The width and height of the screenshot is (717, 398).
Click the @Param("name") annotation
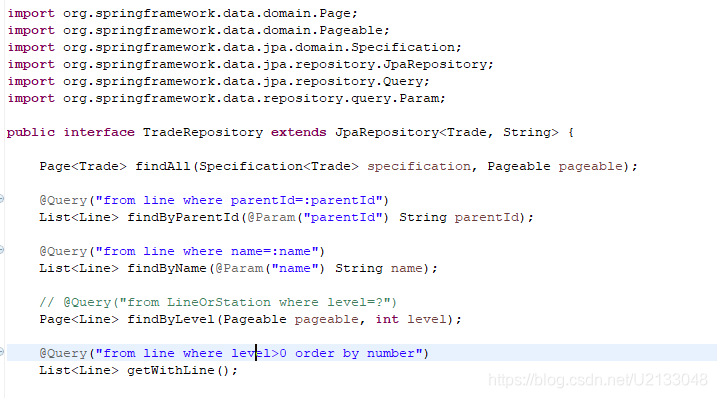pos(270,268)
